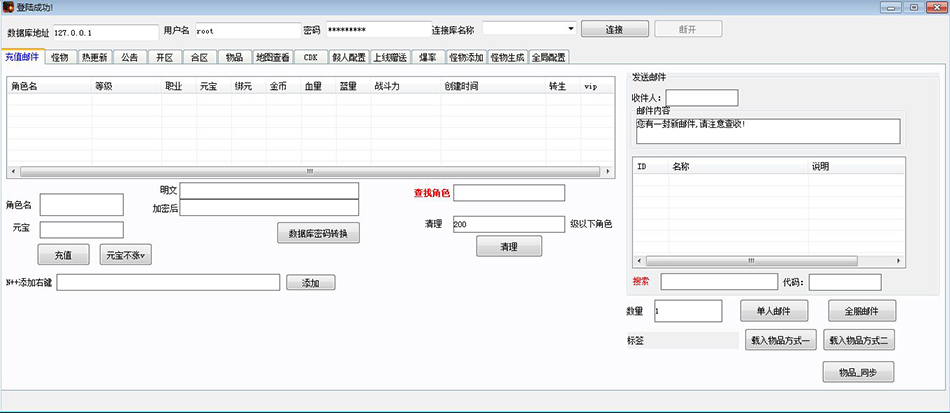950x413 pixels.
Task: Click the 战斗力 column header
Action: [x=406, y=87]
